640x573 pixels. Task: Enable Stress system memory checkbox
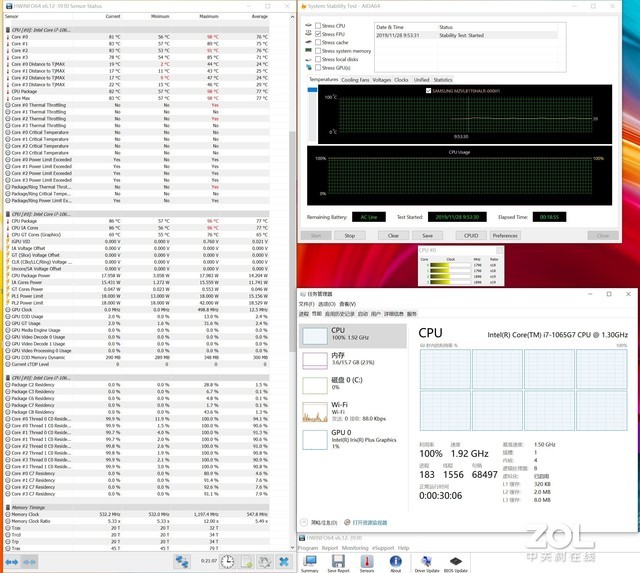pos(319,51)
